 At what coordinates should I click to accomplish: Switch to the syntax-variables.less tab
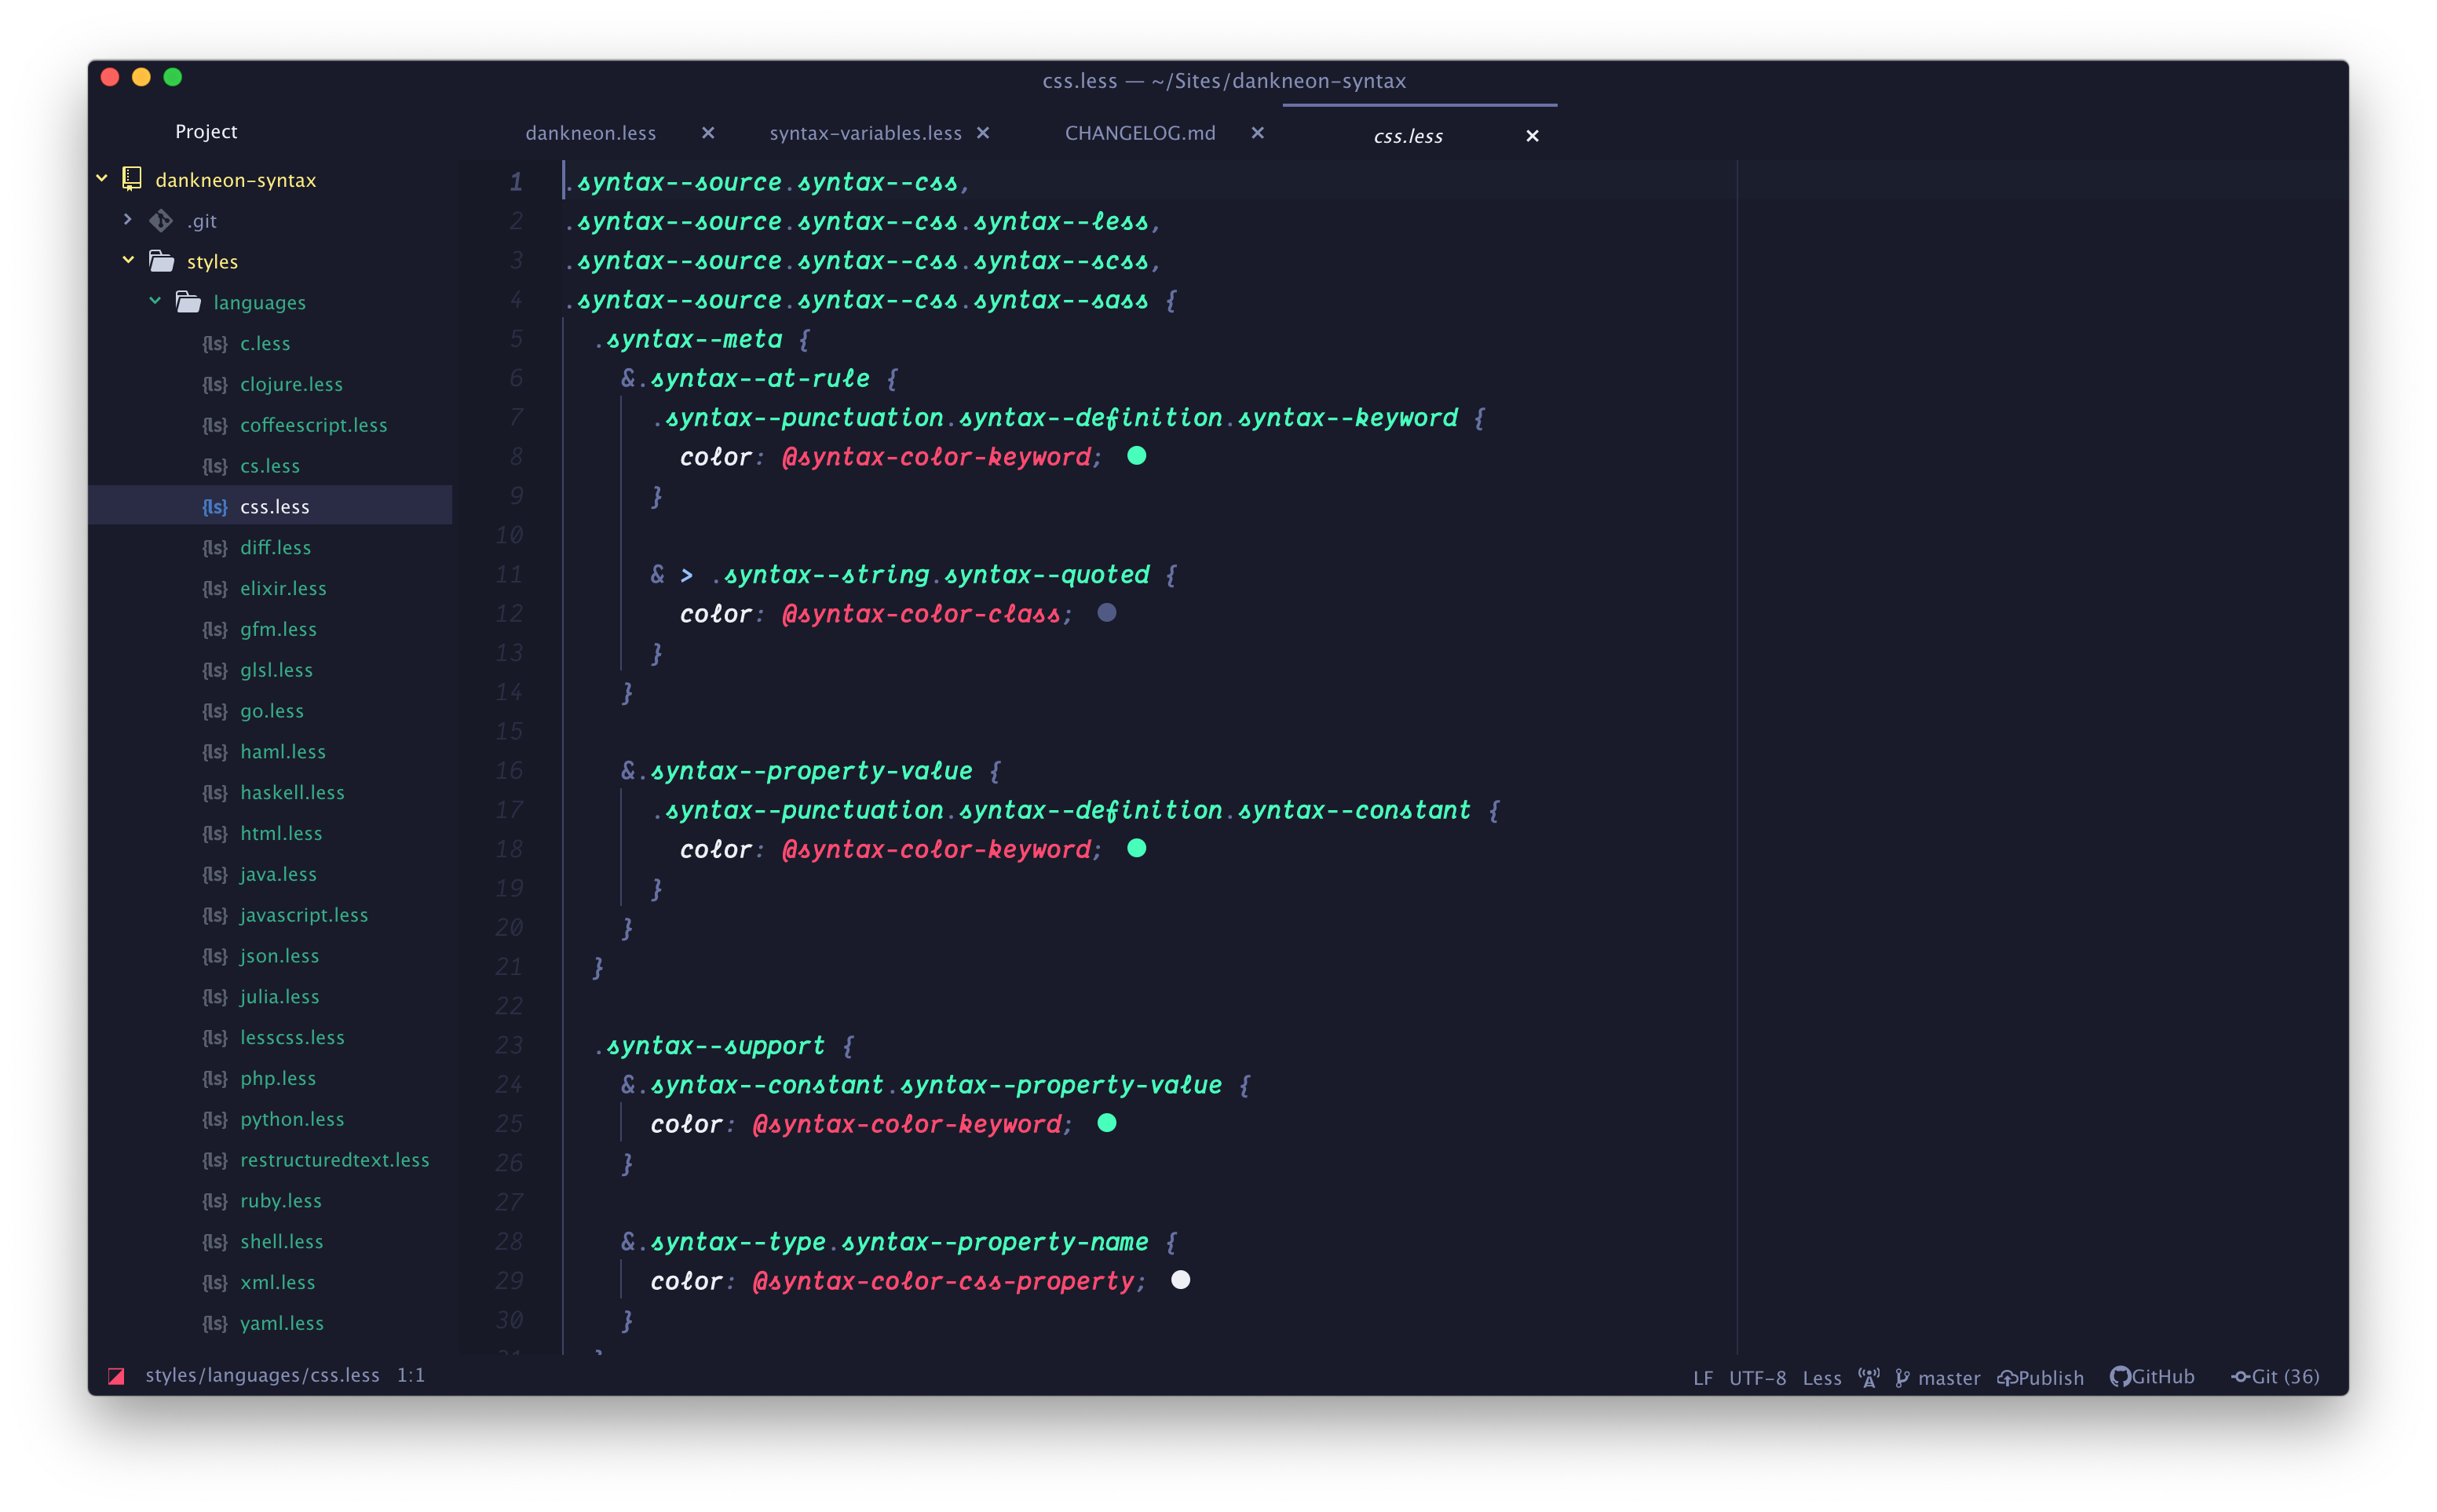coord(865,133)
